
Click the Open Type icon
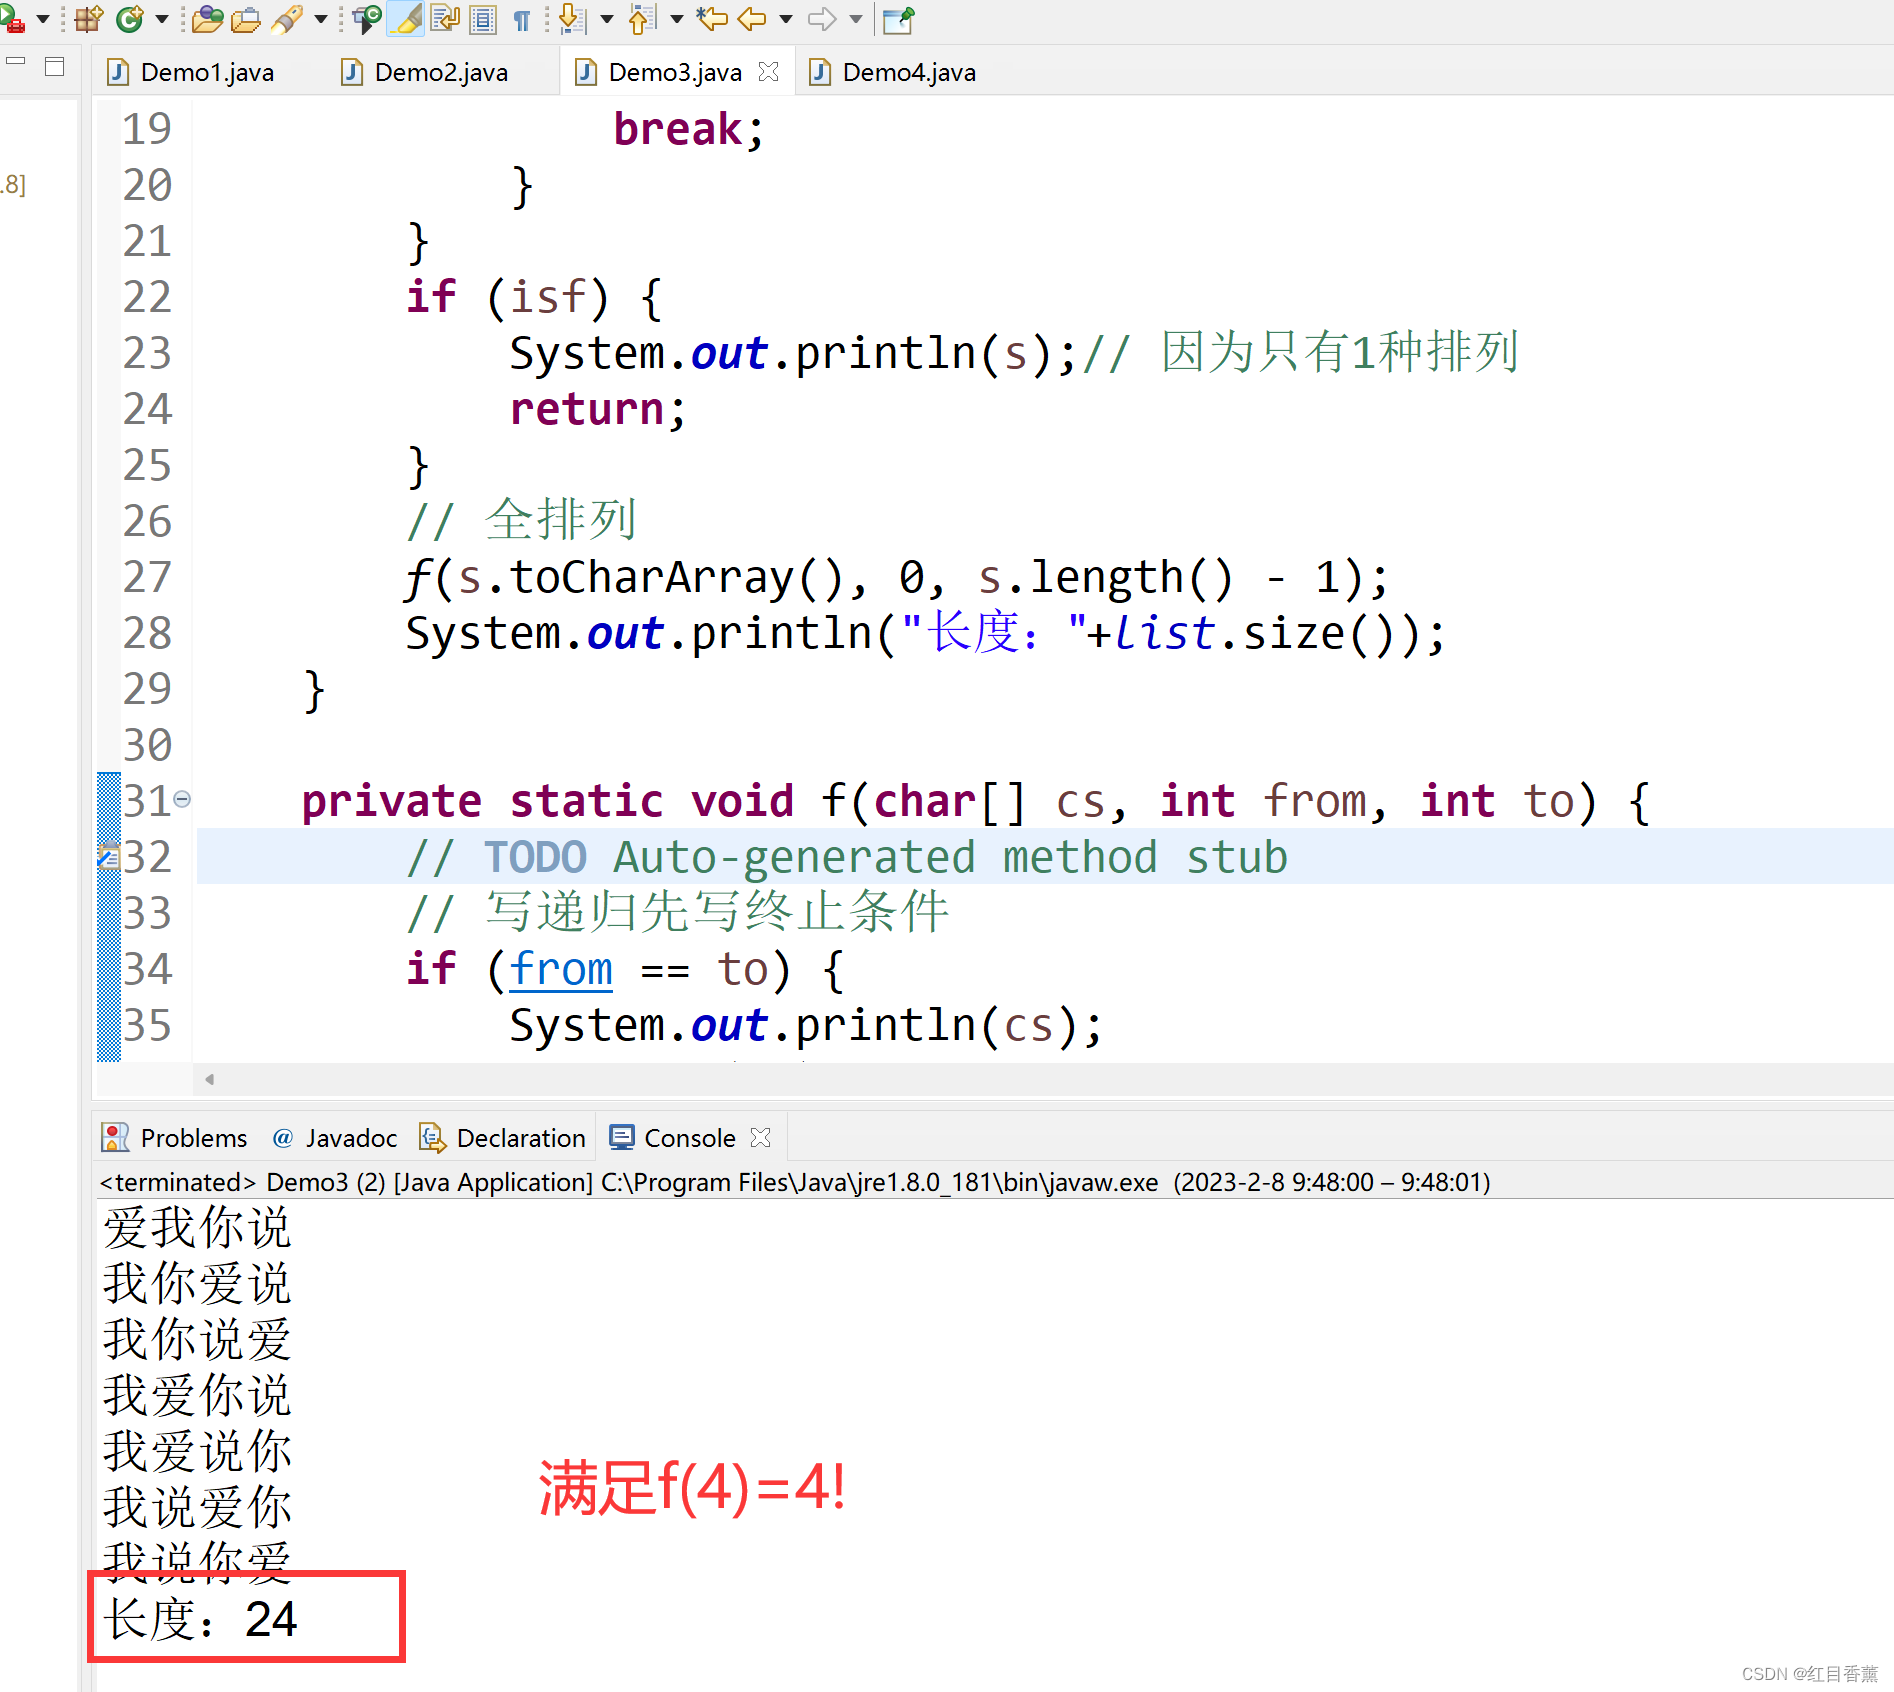pos(207,18)
